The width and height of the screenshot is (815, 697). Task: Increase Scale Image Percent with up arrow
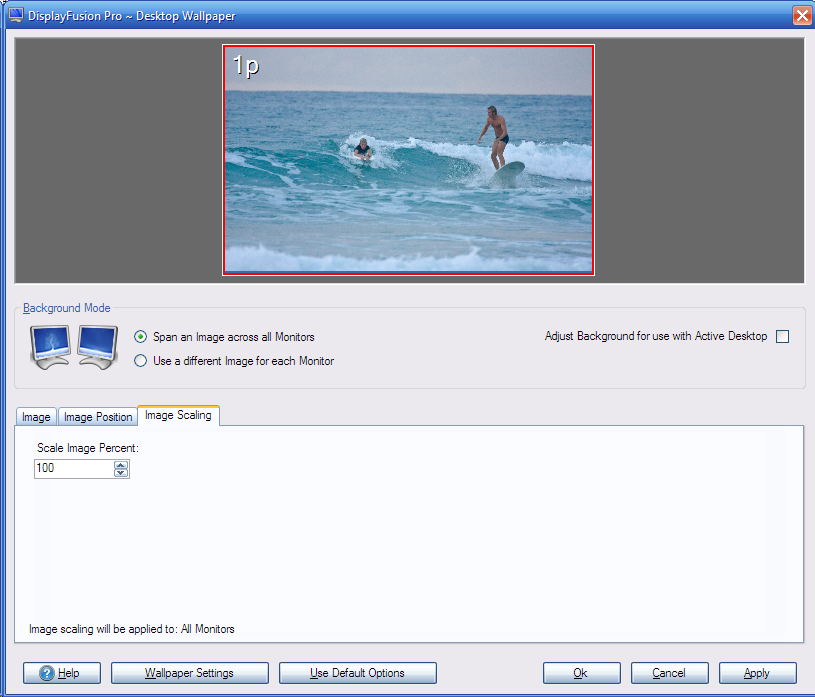coord(121,464)
